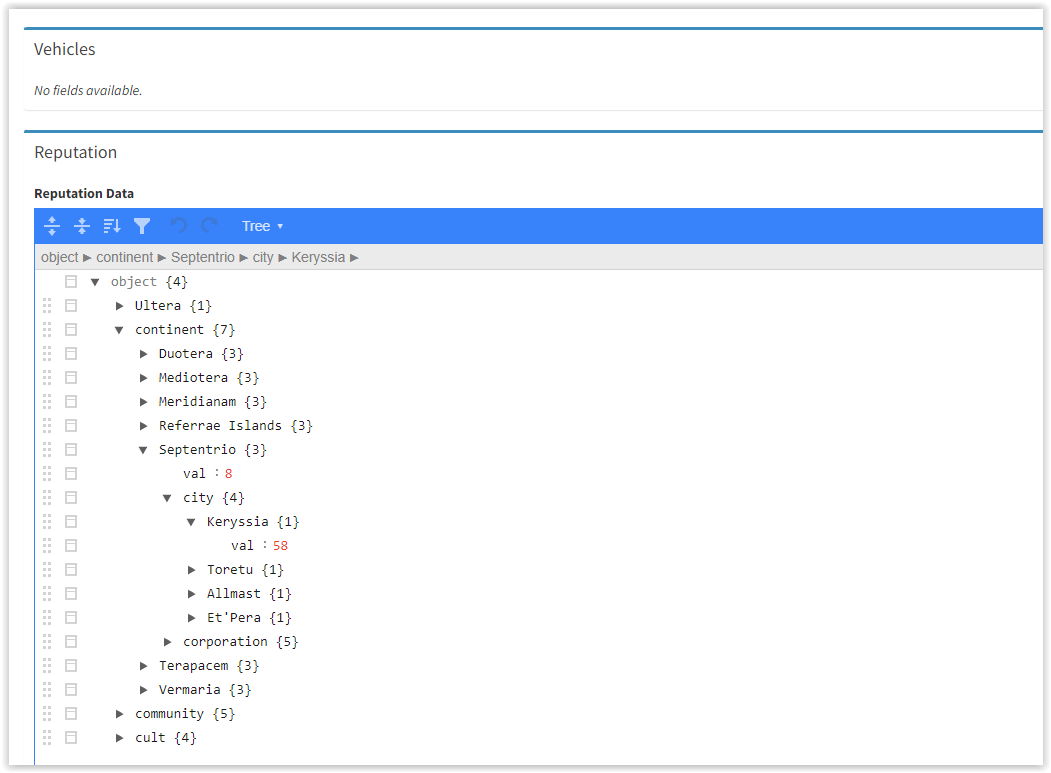Screen dimensions: 1051x773
Task: Click the drag handle of Terapacem row
Action: (47, 666)
